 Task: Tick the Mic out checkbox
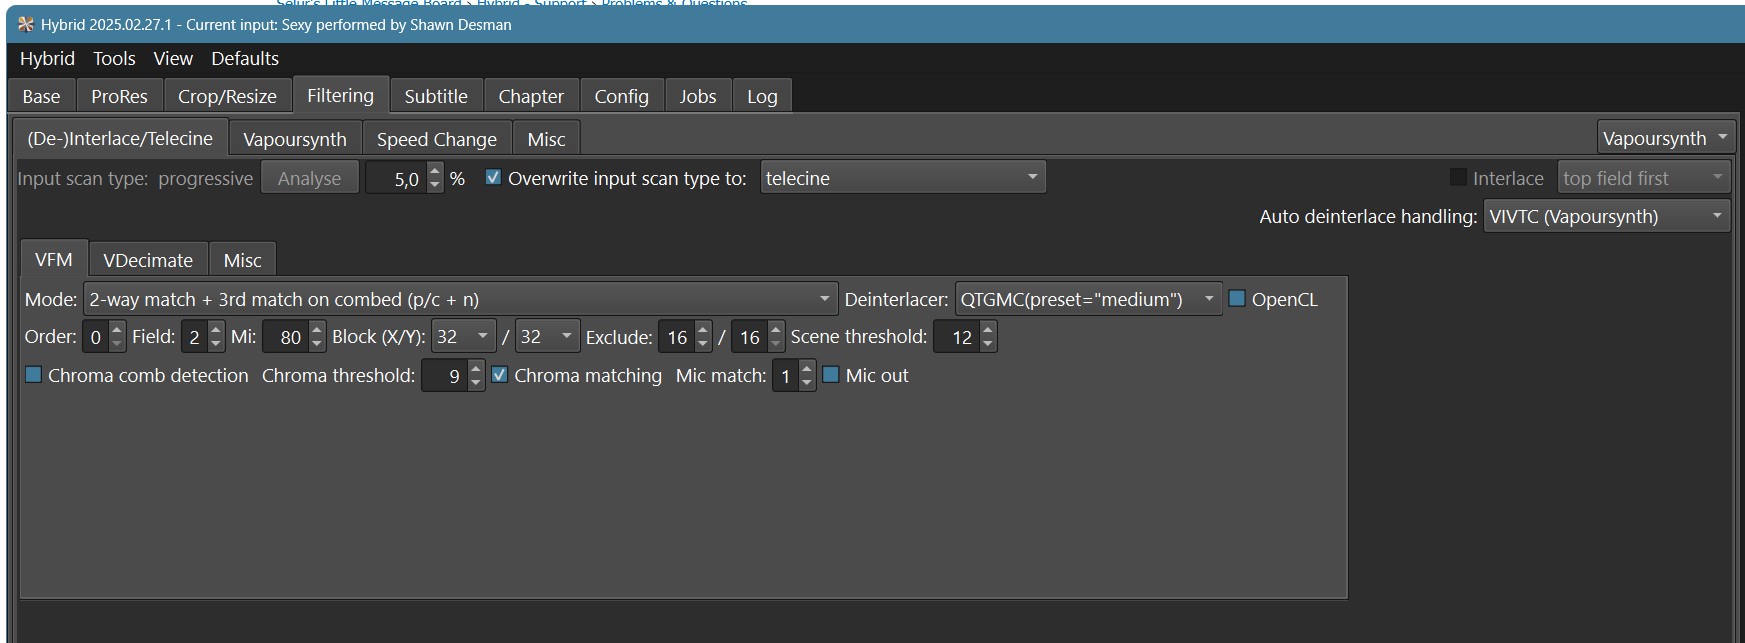tap(830, 375)
